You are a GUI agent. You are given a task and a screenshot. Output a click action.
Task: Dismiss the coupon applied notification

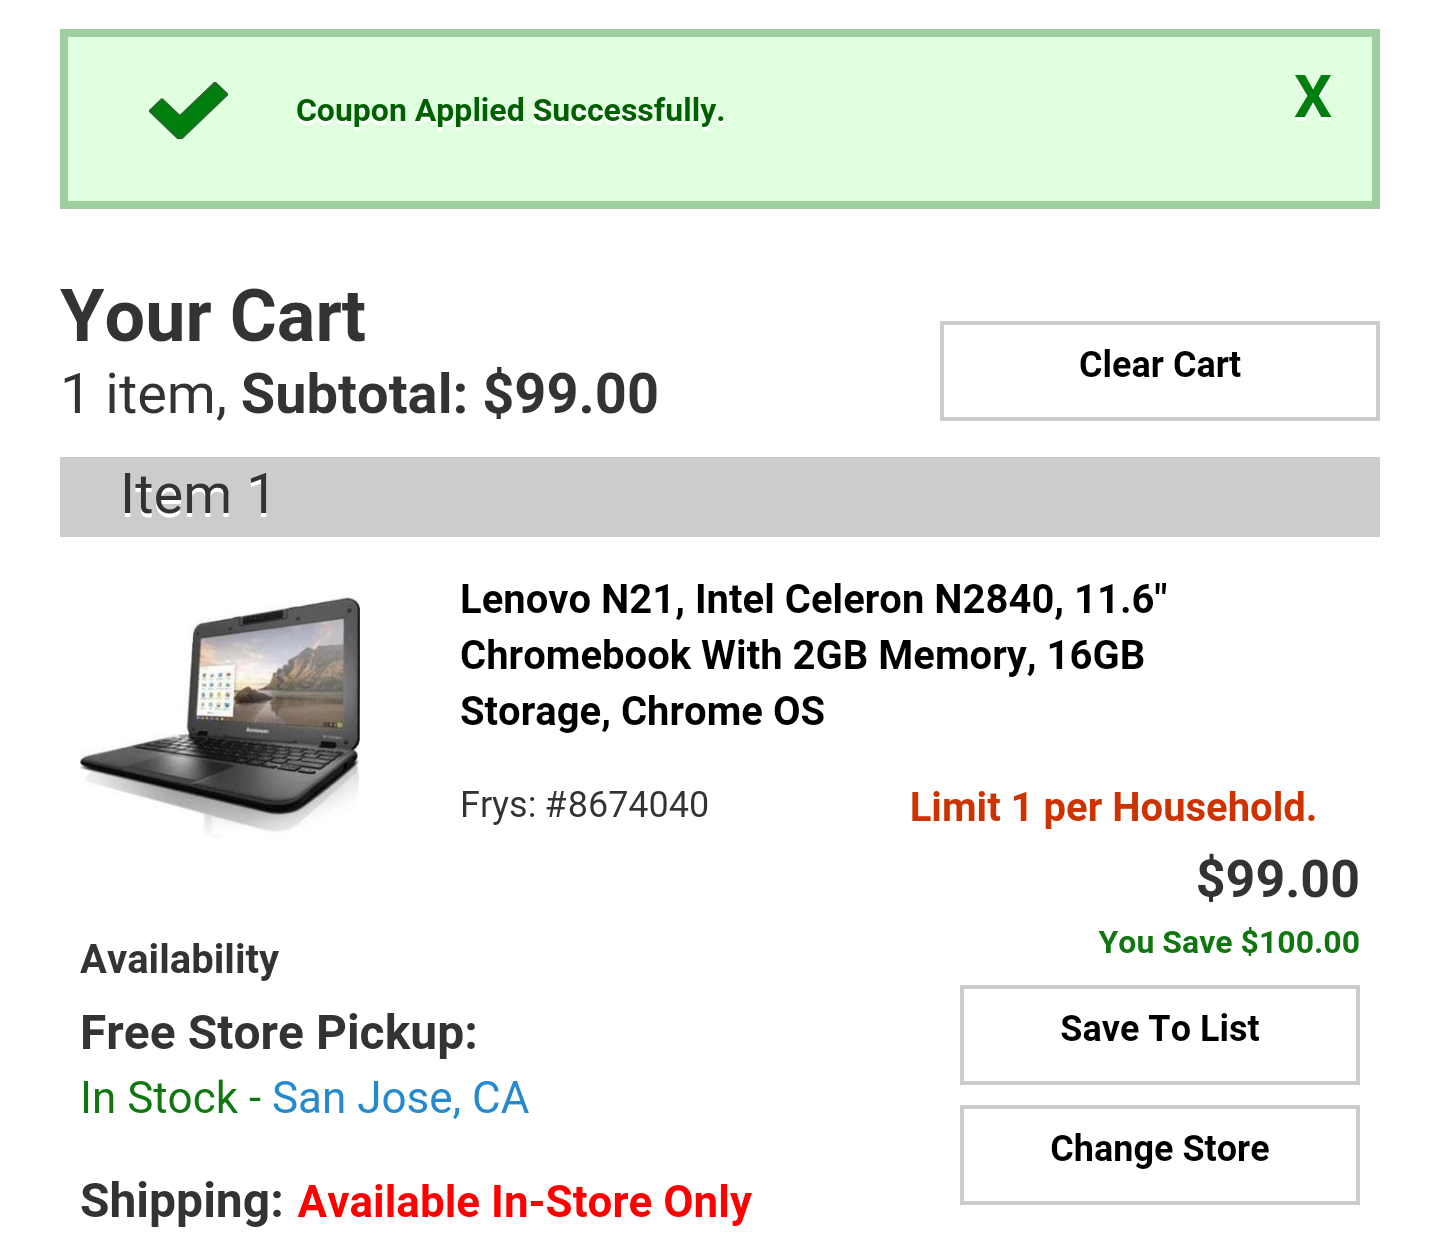1312,97
